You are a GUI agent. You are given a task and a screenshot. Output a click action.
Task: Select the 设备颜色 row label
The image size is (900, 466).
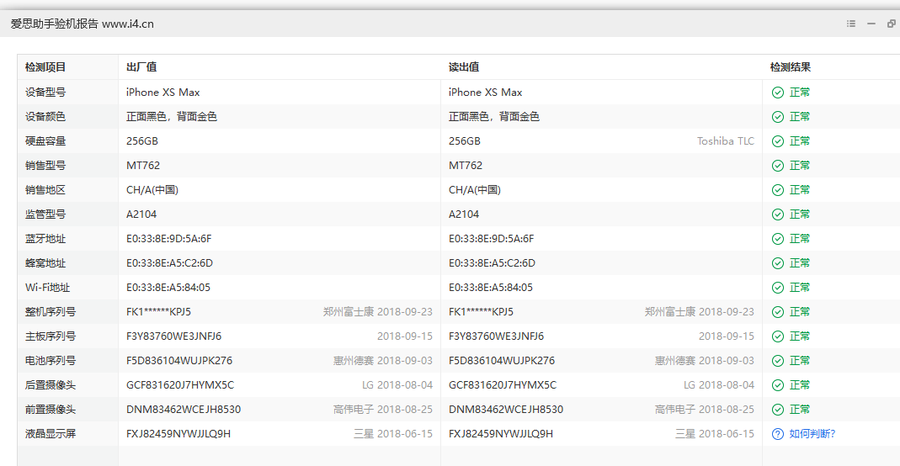point(45,117)
